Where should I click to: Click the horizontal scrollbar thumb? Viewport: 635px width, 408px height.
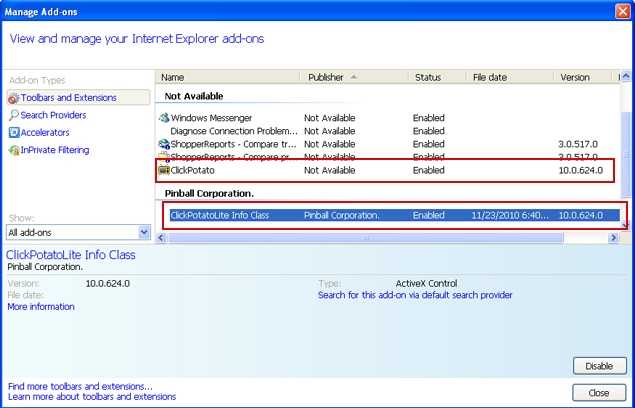365,237
